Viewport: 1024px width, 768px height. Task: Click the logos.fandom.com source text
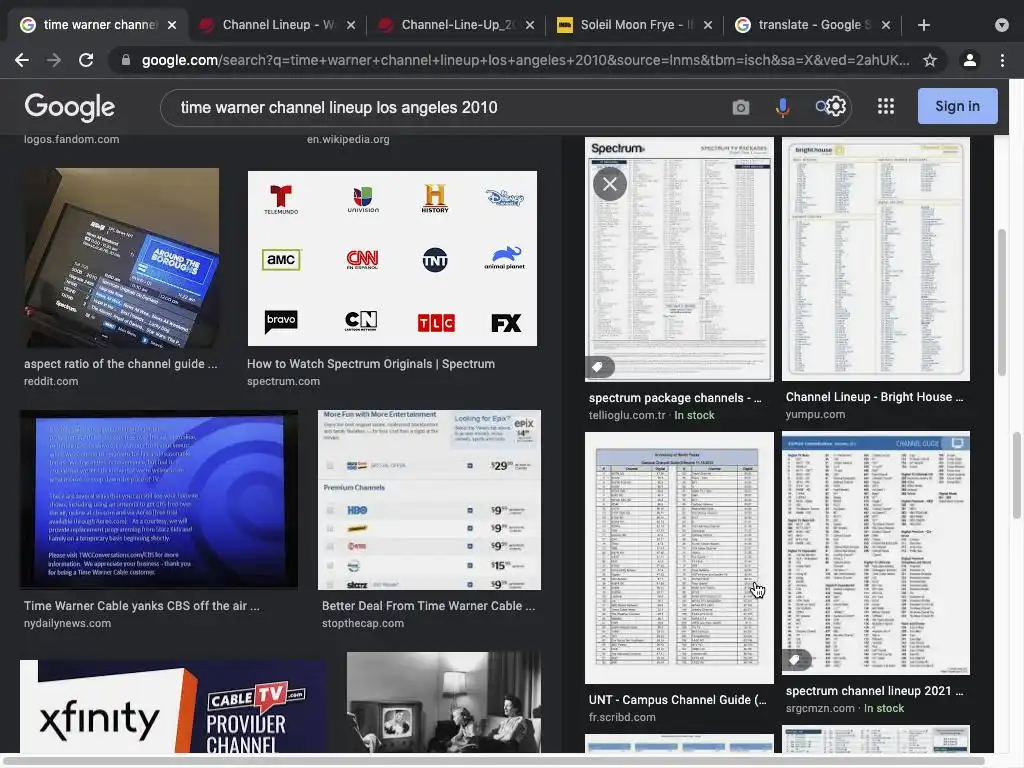[72, 139]
